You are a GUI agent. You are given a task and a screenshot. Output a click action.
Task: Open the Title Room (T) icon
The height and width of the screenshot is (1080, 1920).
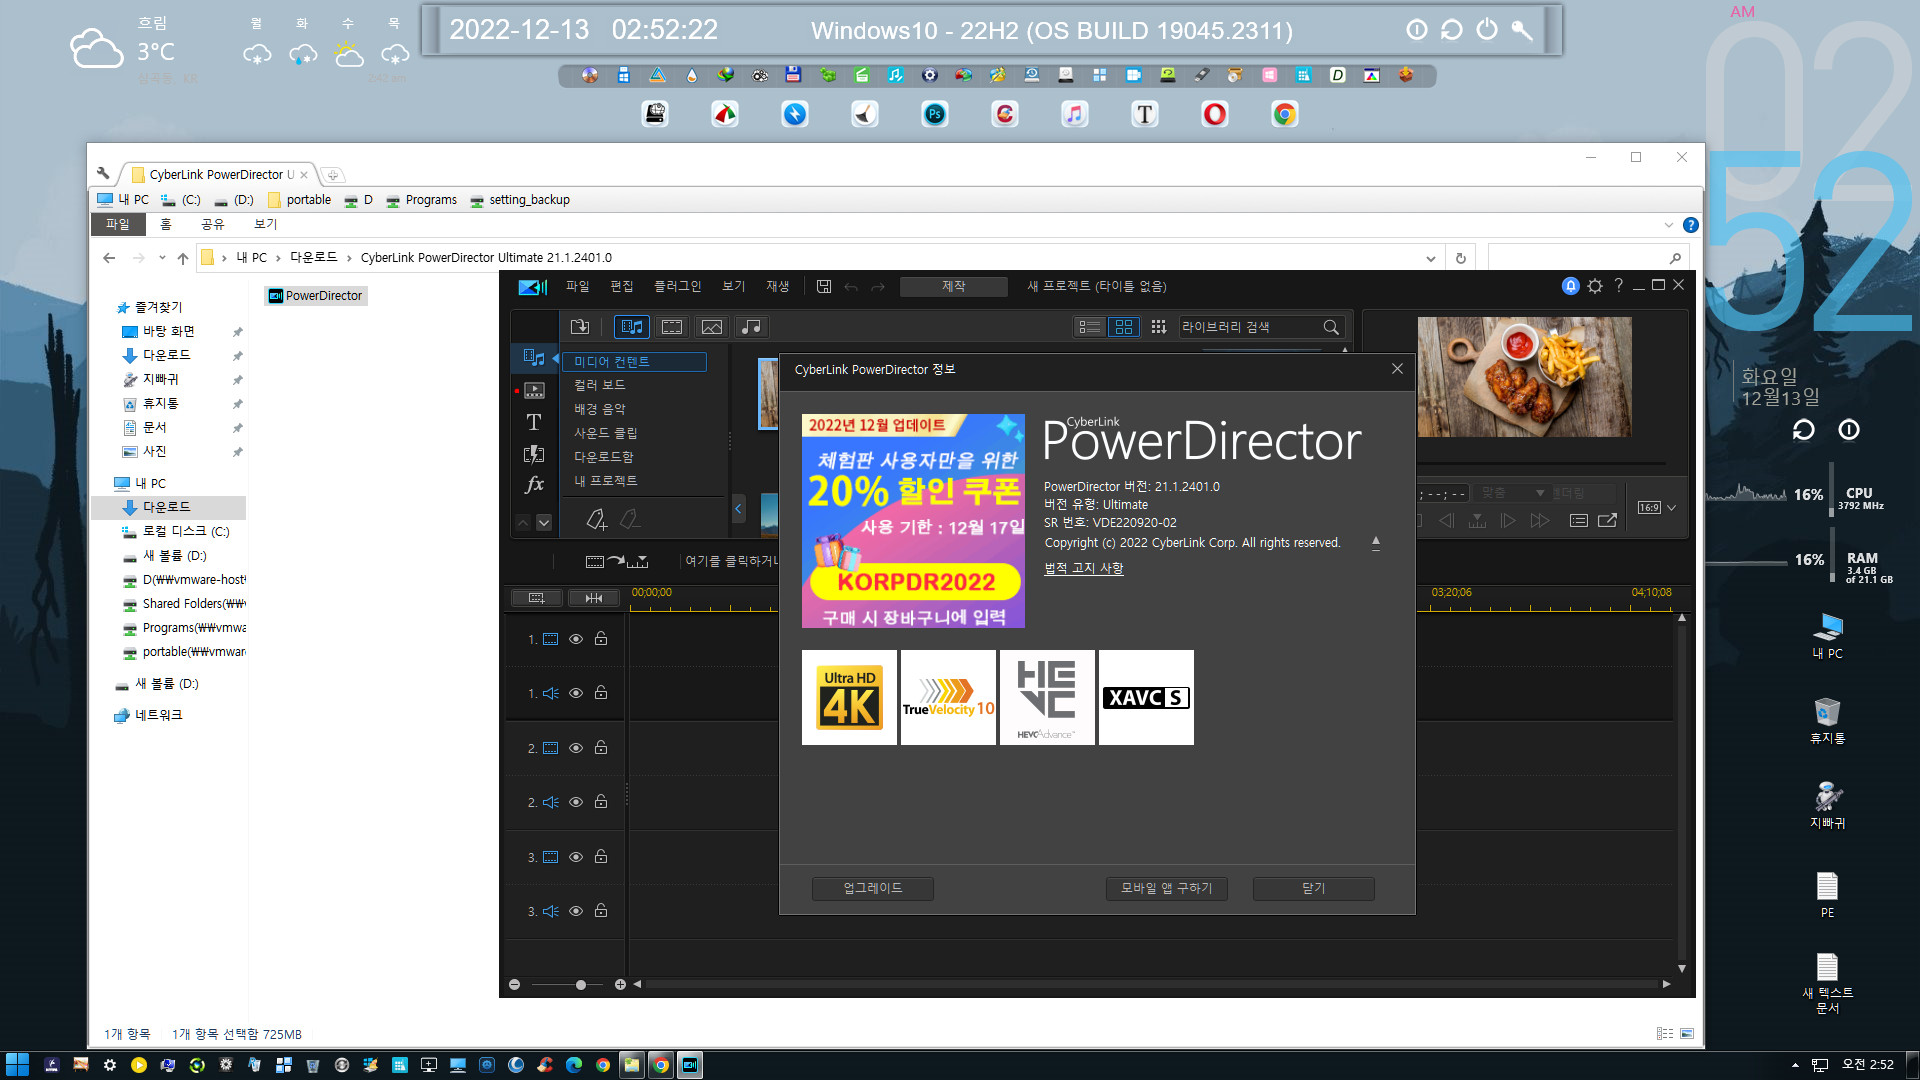click(x=534, y=422)
